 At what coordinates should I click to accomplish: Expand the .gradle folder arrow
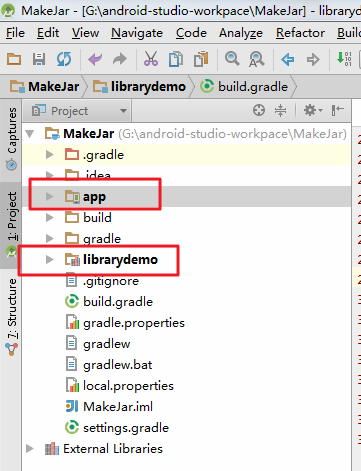pos(50,155)
